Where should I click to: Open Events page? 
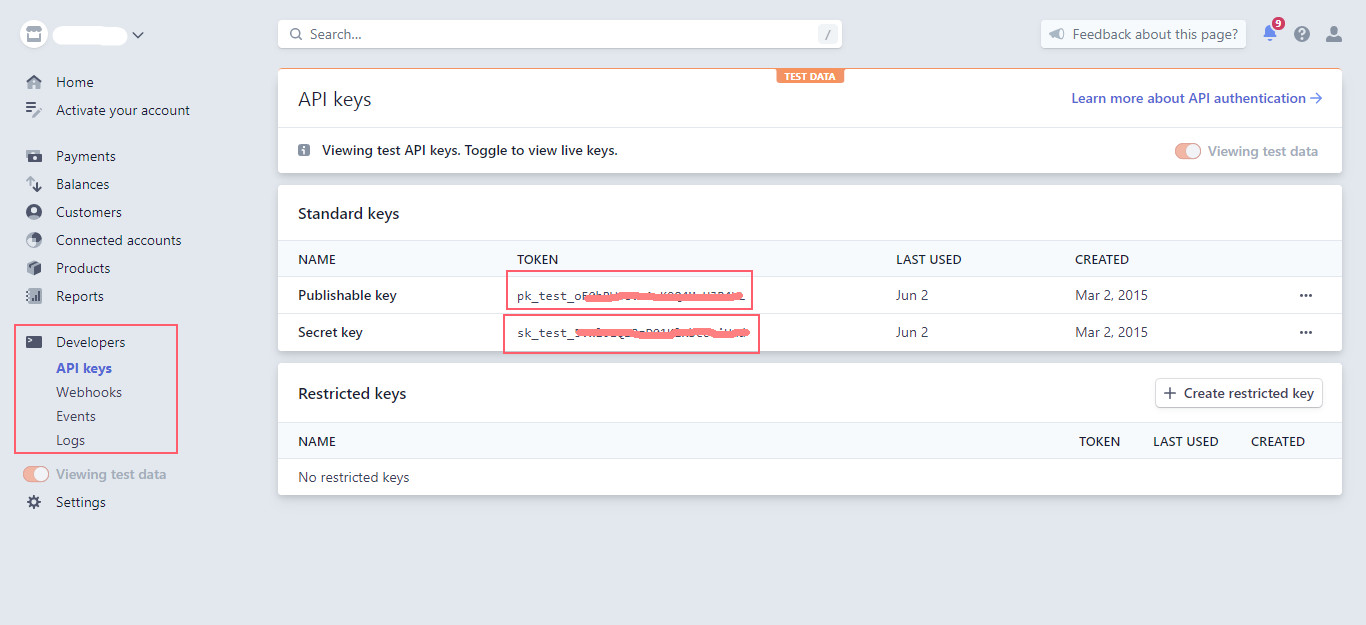[76, 416]
